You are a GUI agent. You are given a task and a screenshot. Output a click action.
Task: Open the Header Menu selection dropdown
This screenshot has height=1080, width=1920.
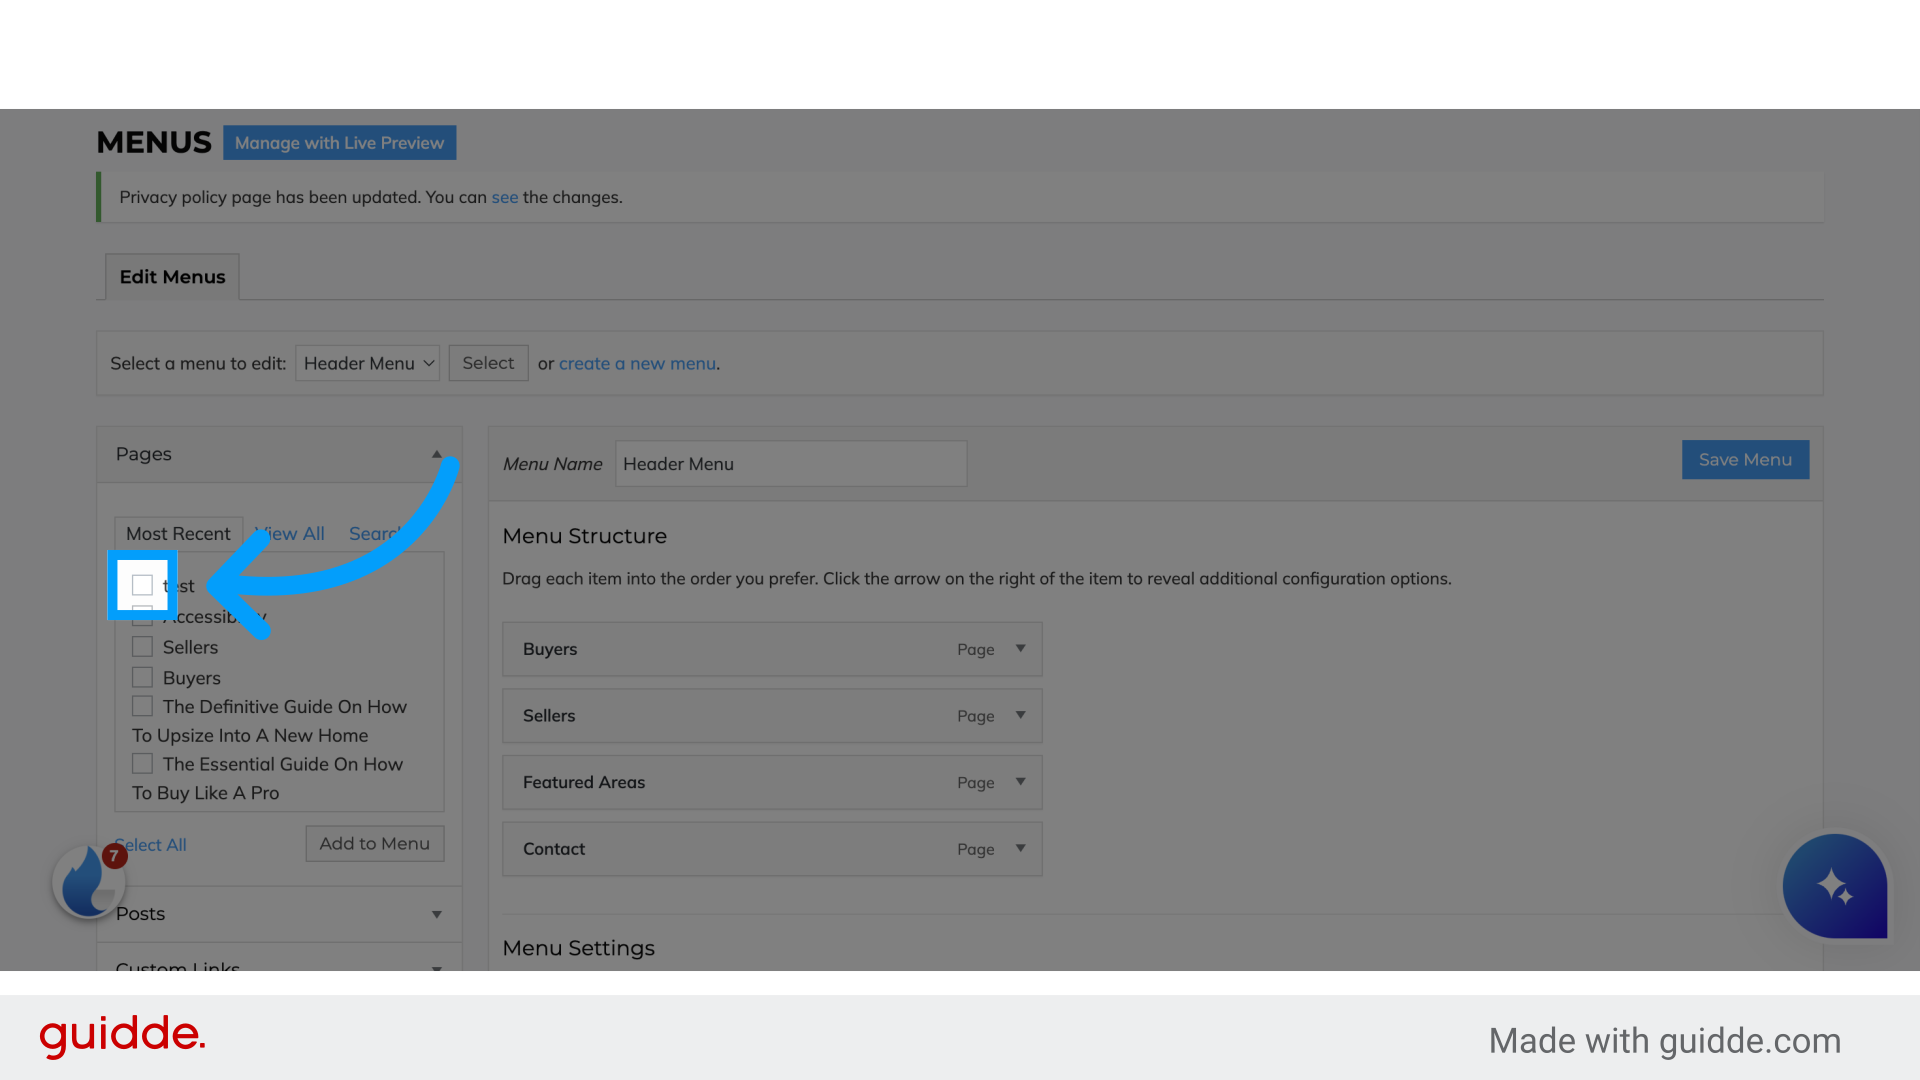pos(367,363)
